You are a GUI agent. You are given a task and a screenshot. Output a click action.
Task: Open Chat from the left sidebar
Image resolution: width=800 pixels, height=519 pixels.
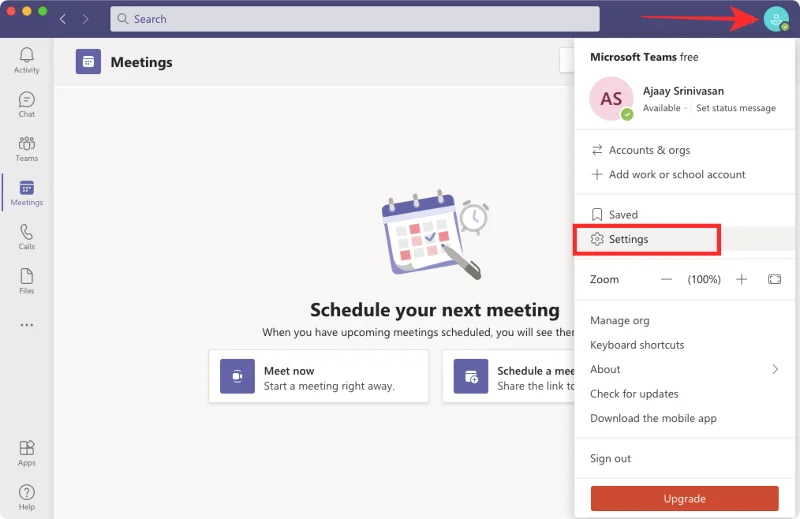(x=27, y=104)
